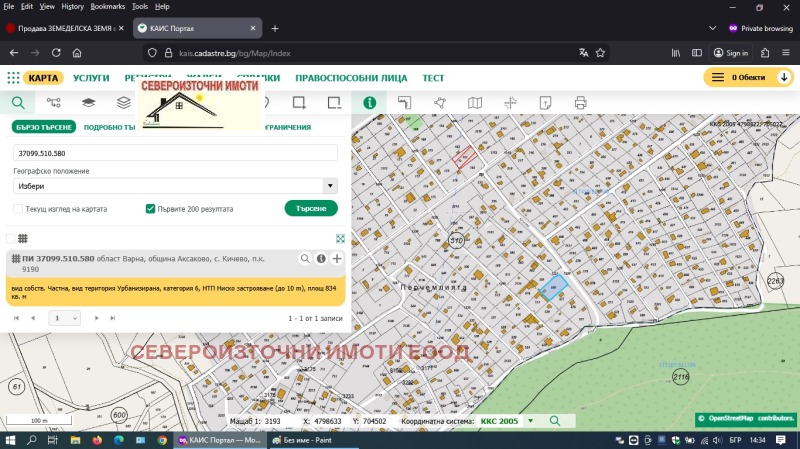Screen dimensions: 800x449
Task: Open 'Географско положение' dropdown
Action: (175, 186)
